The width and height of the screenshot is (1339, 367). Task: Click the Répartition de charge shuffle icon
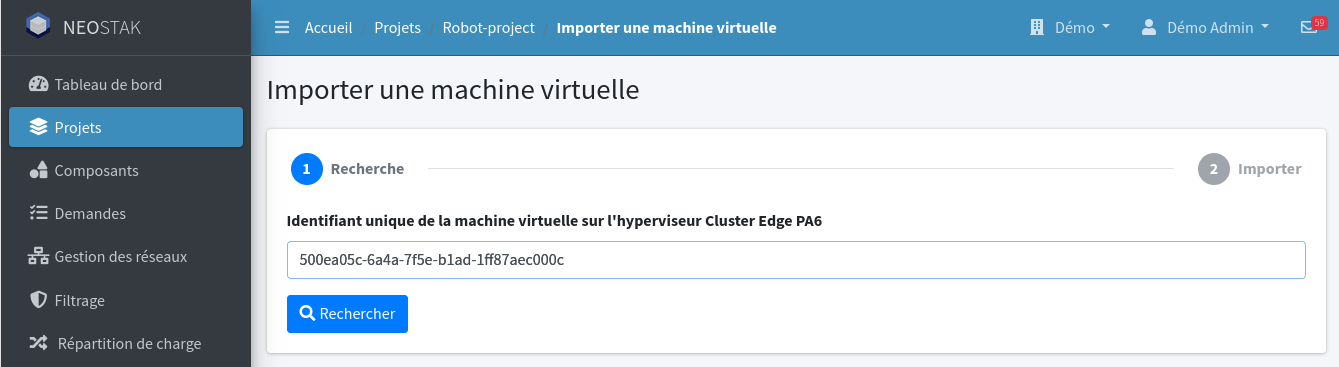[38, 342]
